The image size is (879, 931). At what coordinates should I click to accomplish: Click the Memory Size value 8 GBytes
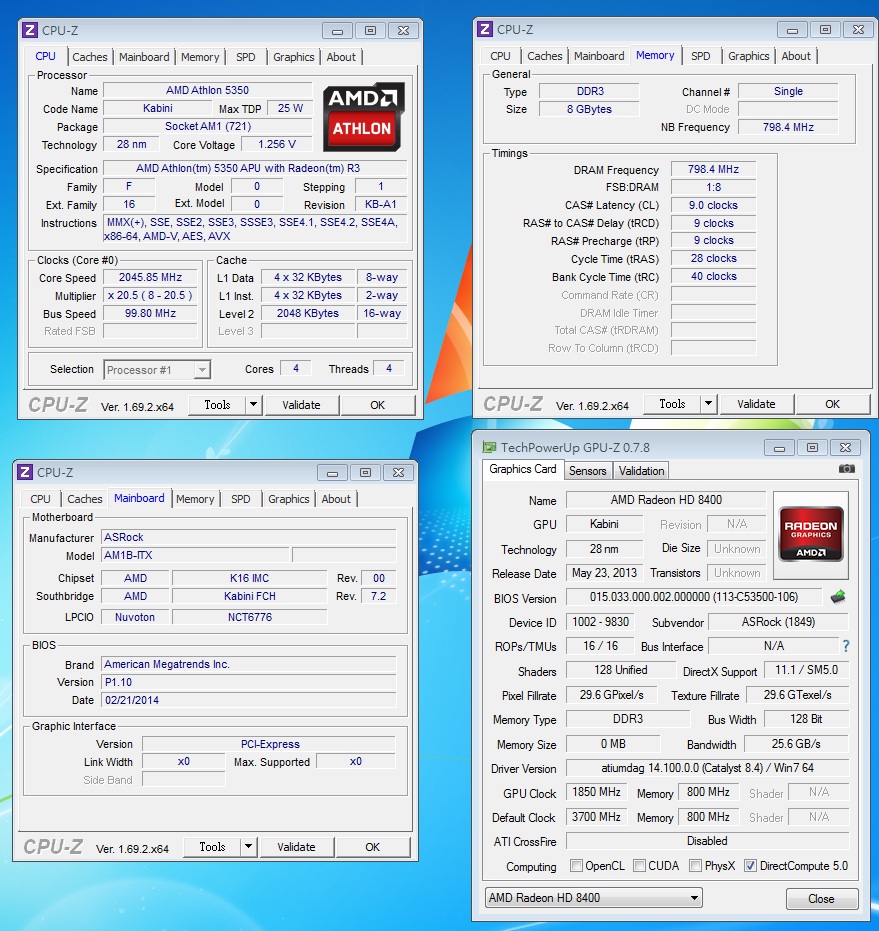(589, 109)
